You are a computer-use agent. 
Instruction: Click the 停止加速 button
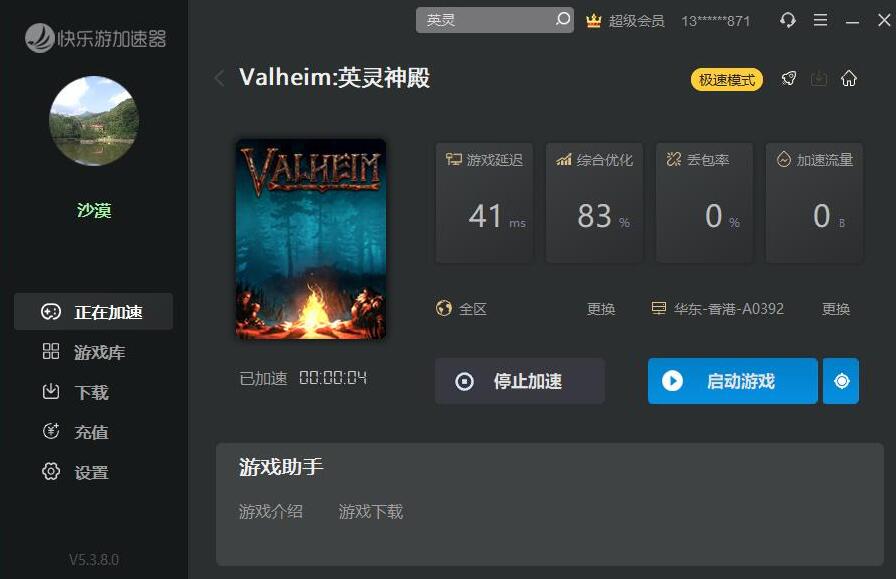point(519,381)
